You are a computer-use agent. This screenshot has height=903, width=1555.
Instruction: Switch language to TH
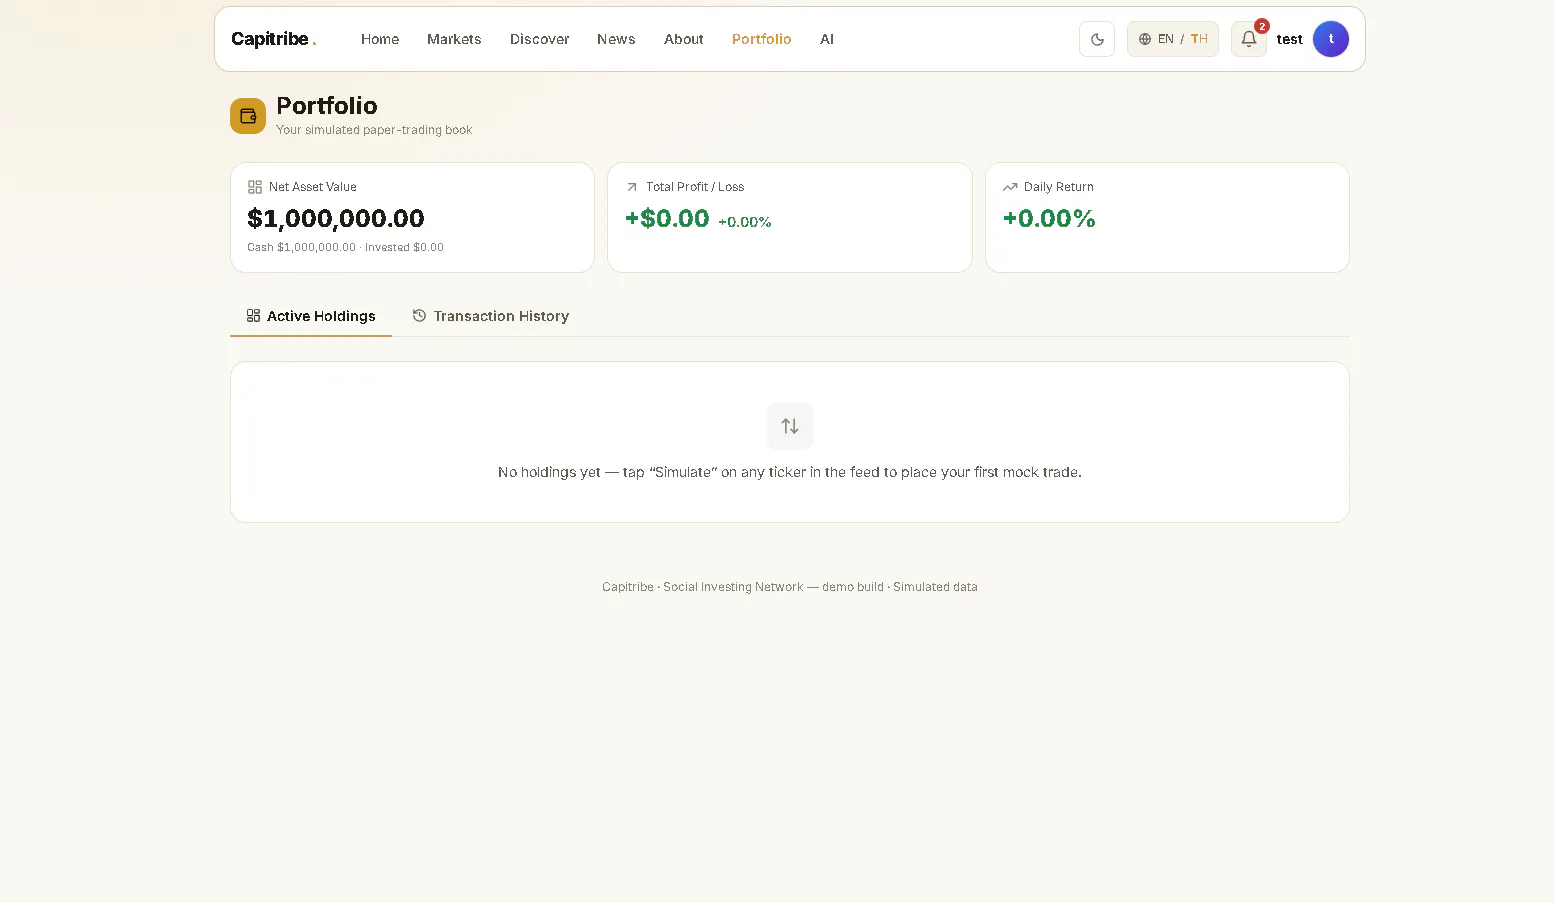pyautogui.click(x=1199, y=39)
